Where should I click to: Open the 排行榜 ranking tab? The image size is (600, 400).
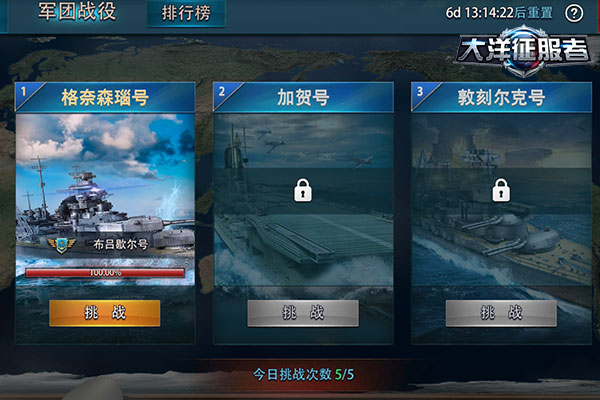pyautogui.click(x=186, y=13)
